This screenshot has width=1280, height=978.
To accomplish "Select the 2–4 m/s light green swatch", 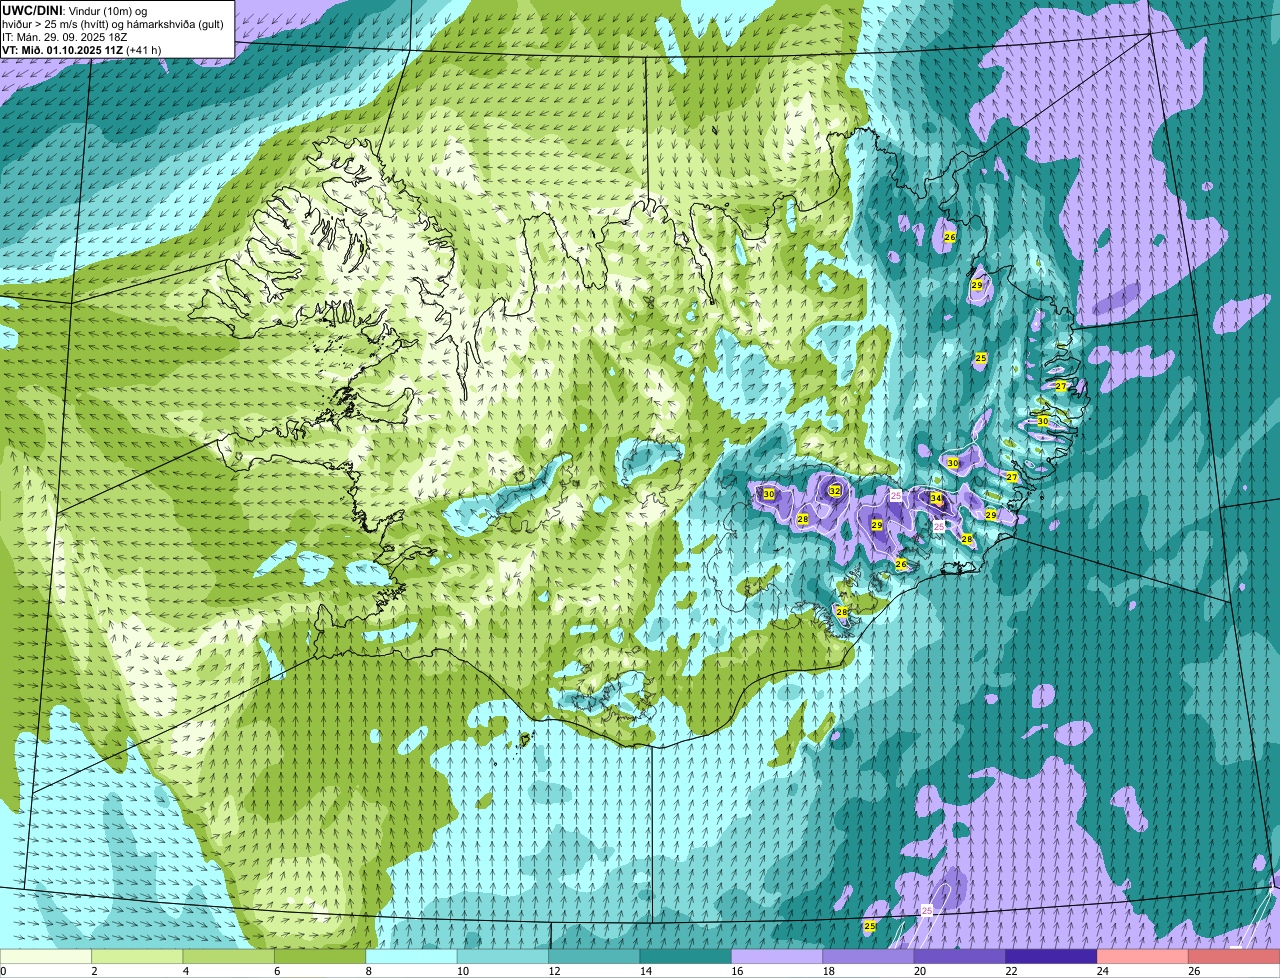I will tap(137, 957).
